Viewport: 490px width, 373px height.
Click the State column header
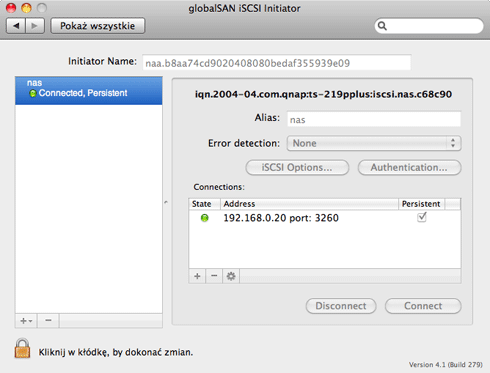pyautogui.click(x=204, y=204)
